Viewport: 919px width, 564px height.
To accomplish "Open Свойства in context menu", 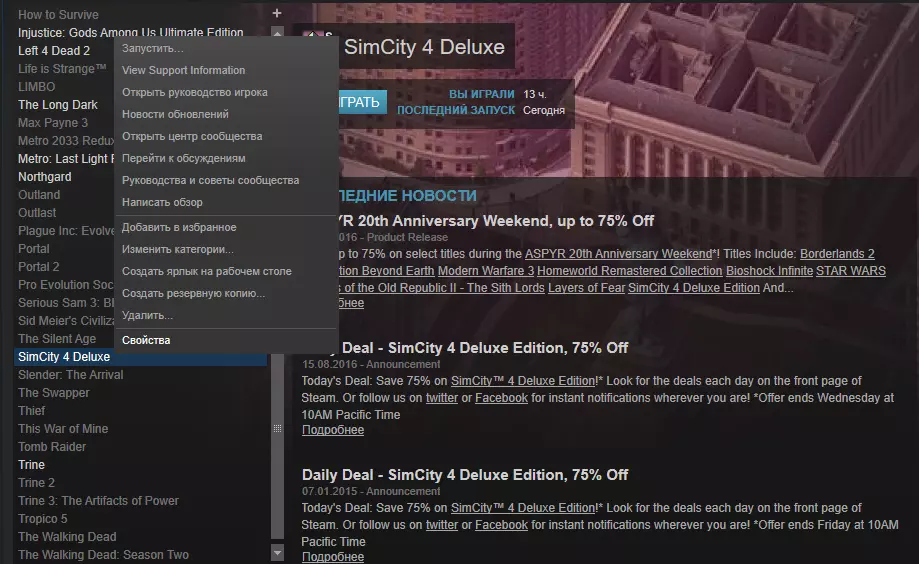I will 146,340.
